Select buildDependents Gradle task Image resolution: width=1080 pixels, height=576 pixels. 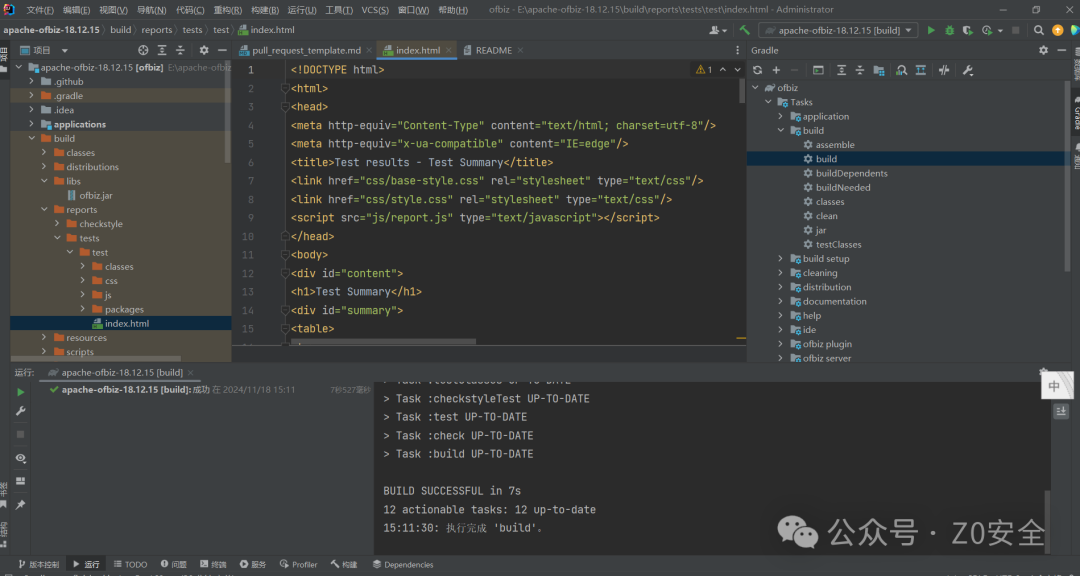851,173
